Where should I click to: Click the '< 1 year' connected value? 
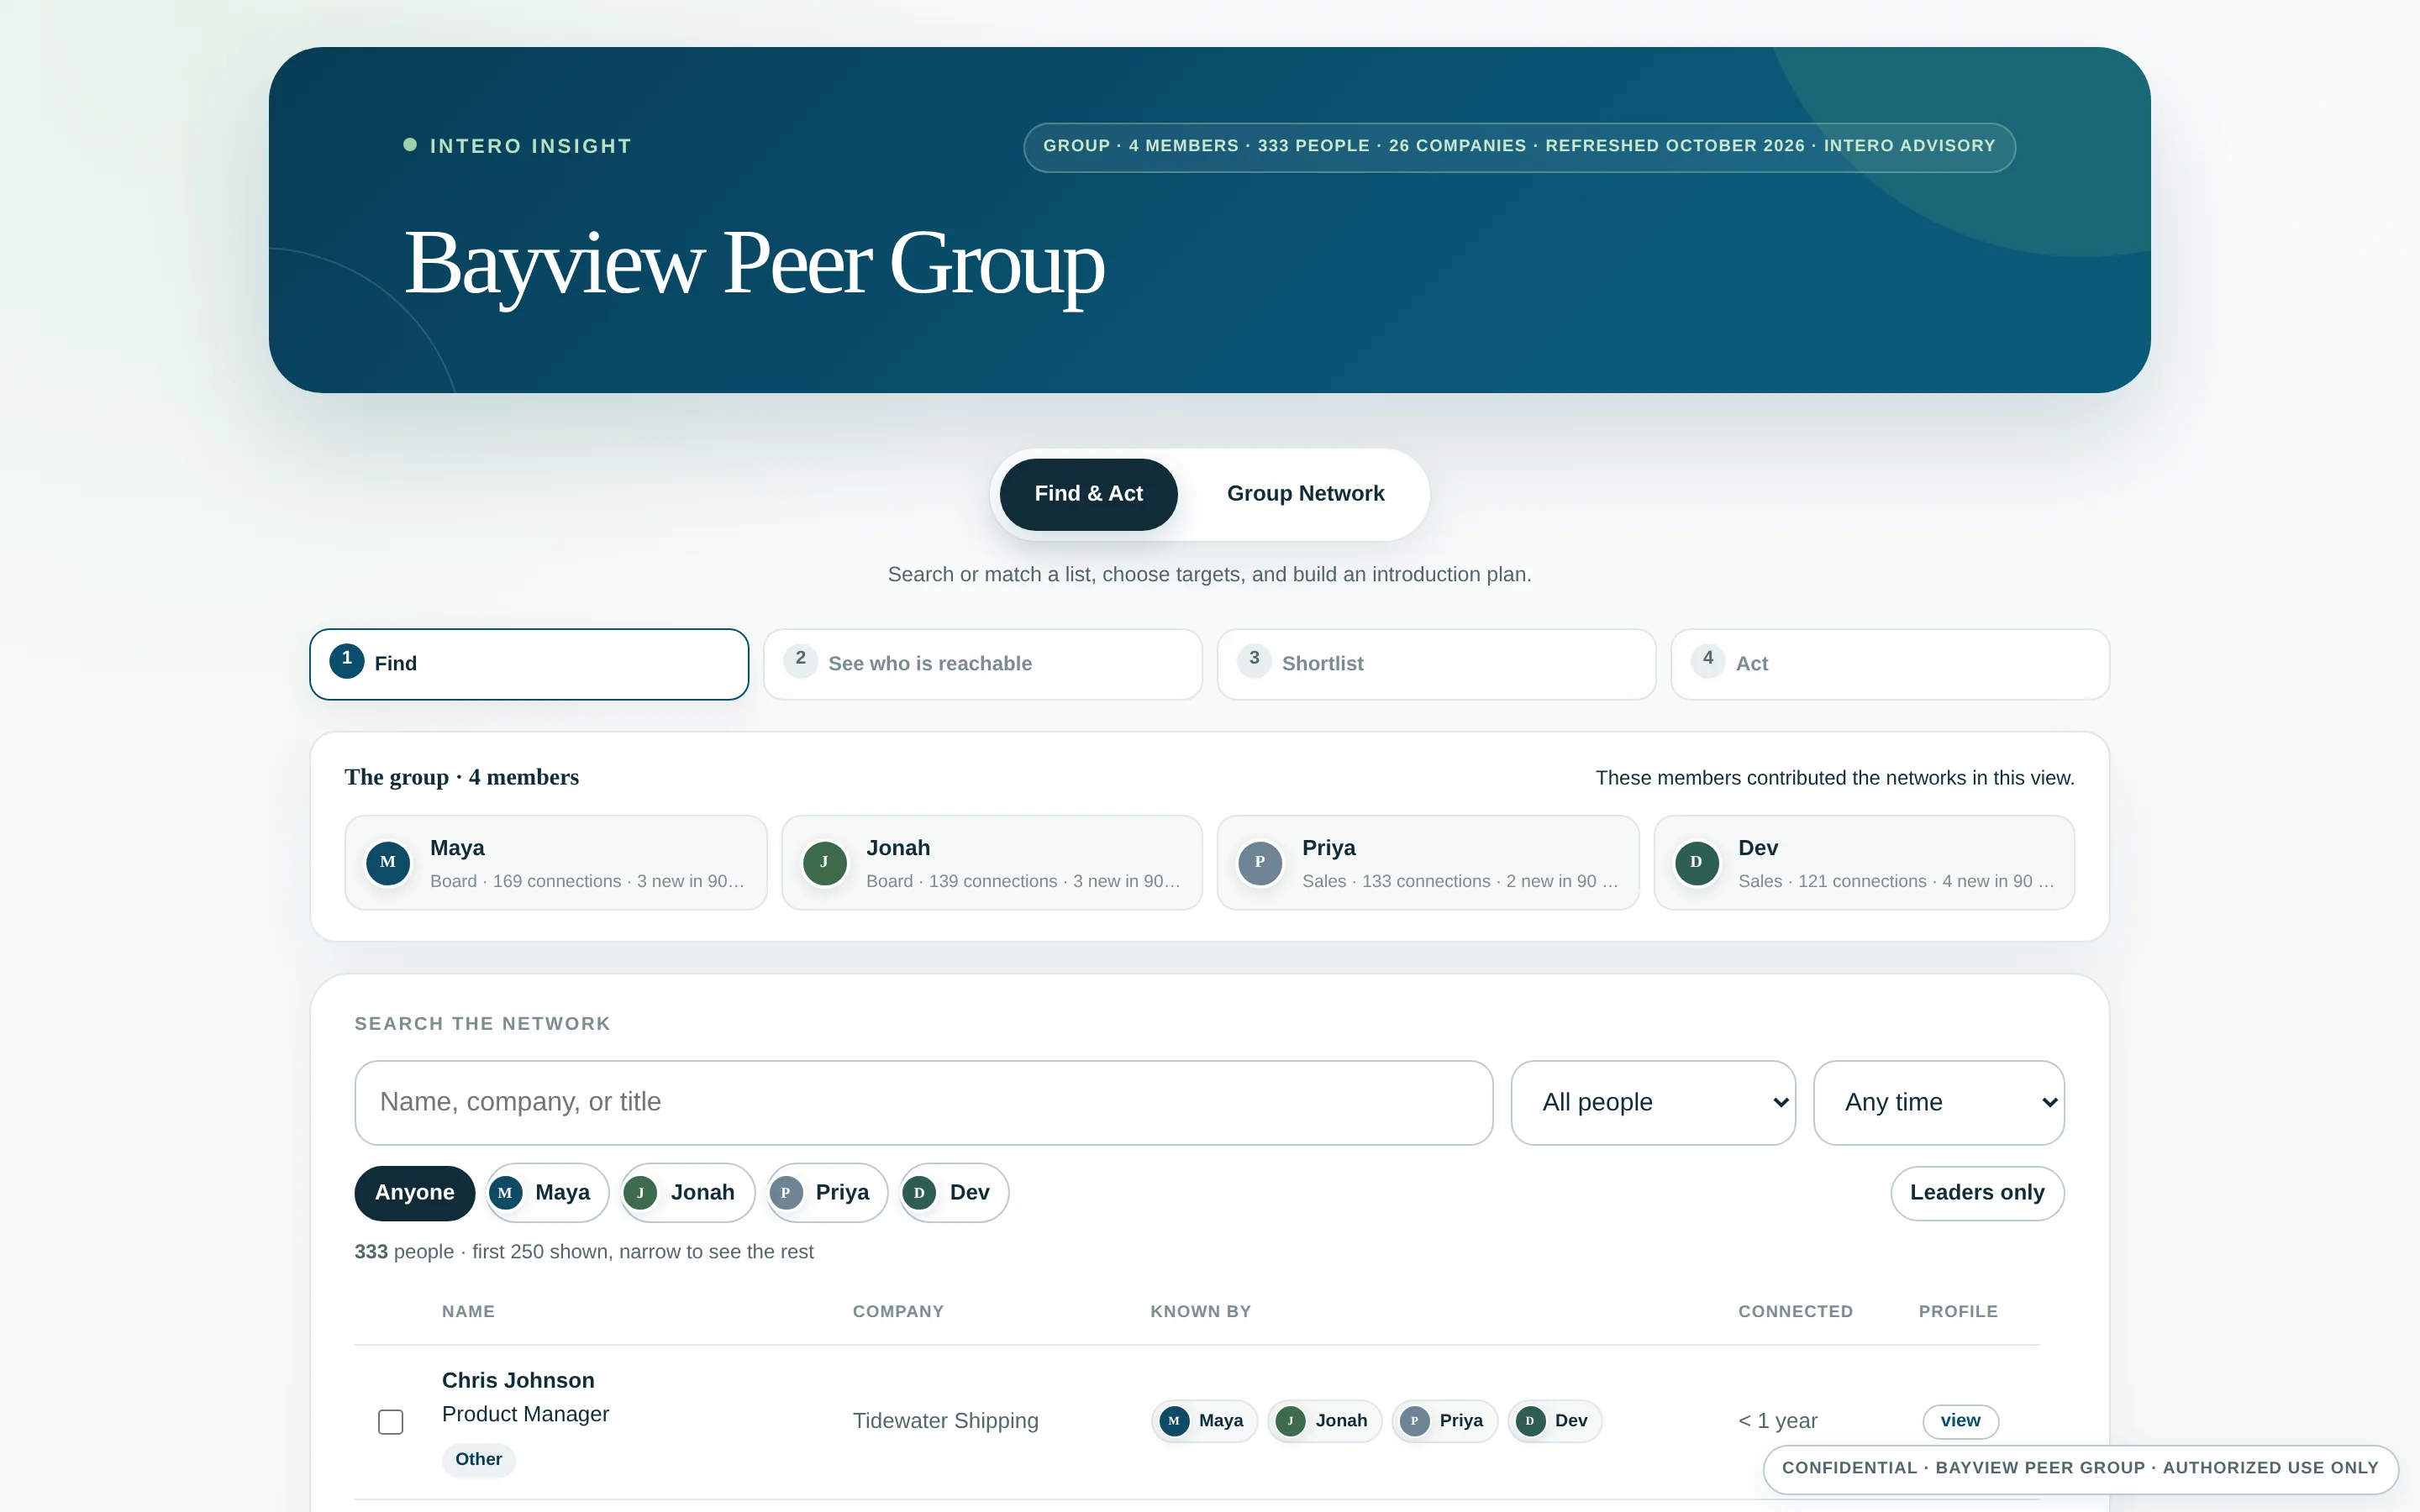tap(1777, 1421)
